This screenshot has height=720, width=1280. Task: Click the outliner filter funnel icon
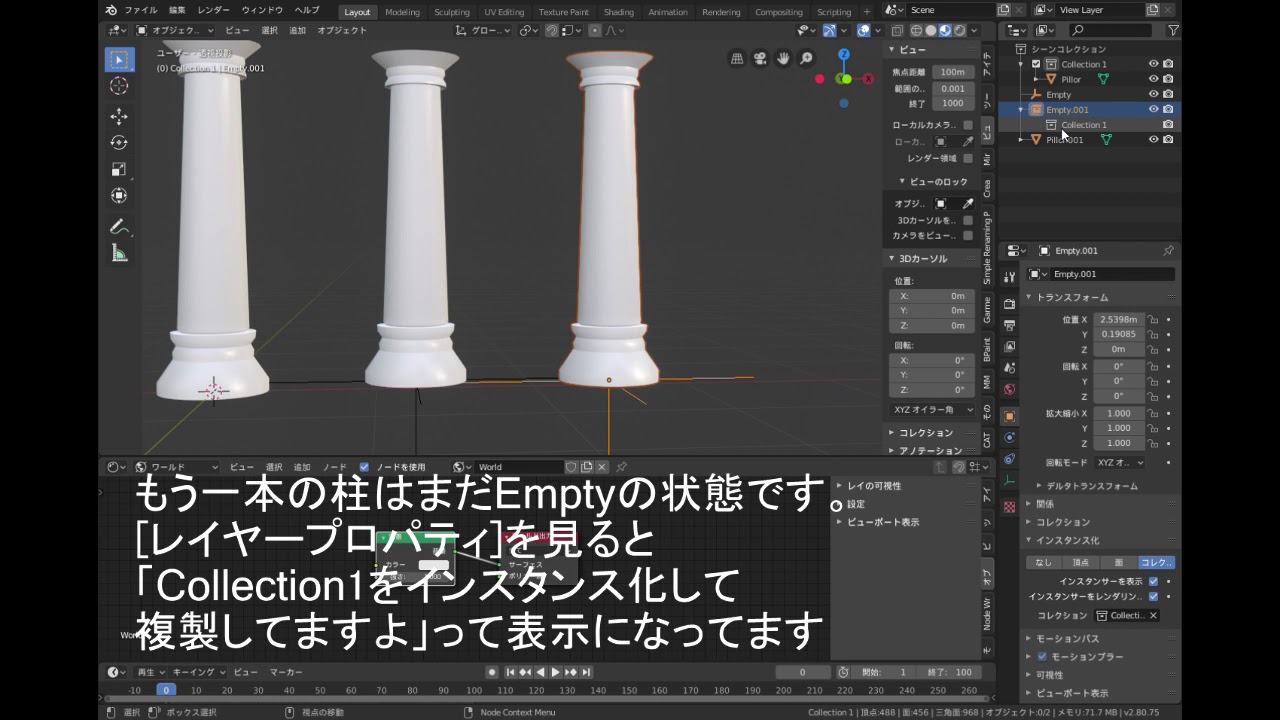(x=1173, y=30)
